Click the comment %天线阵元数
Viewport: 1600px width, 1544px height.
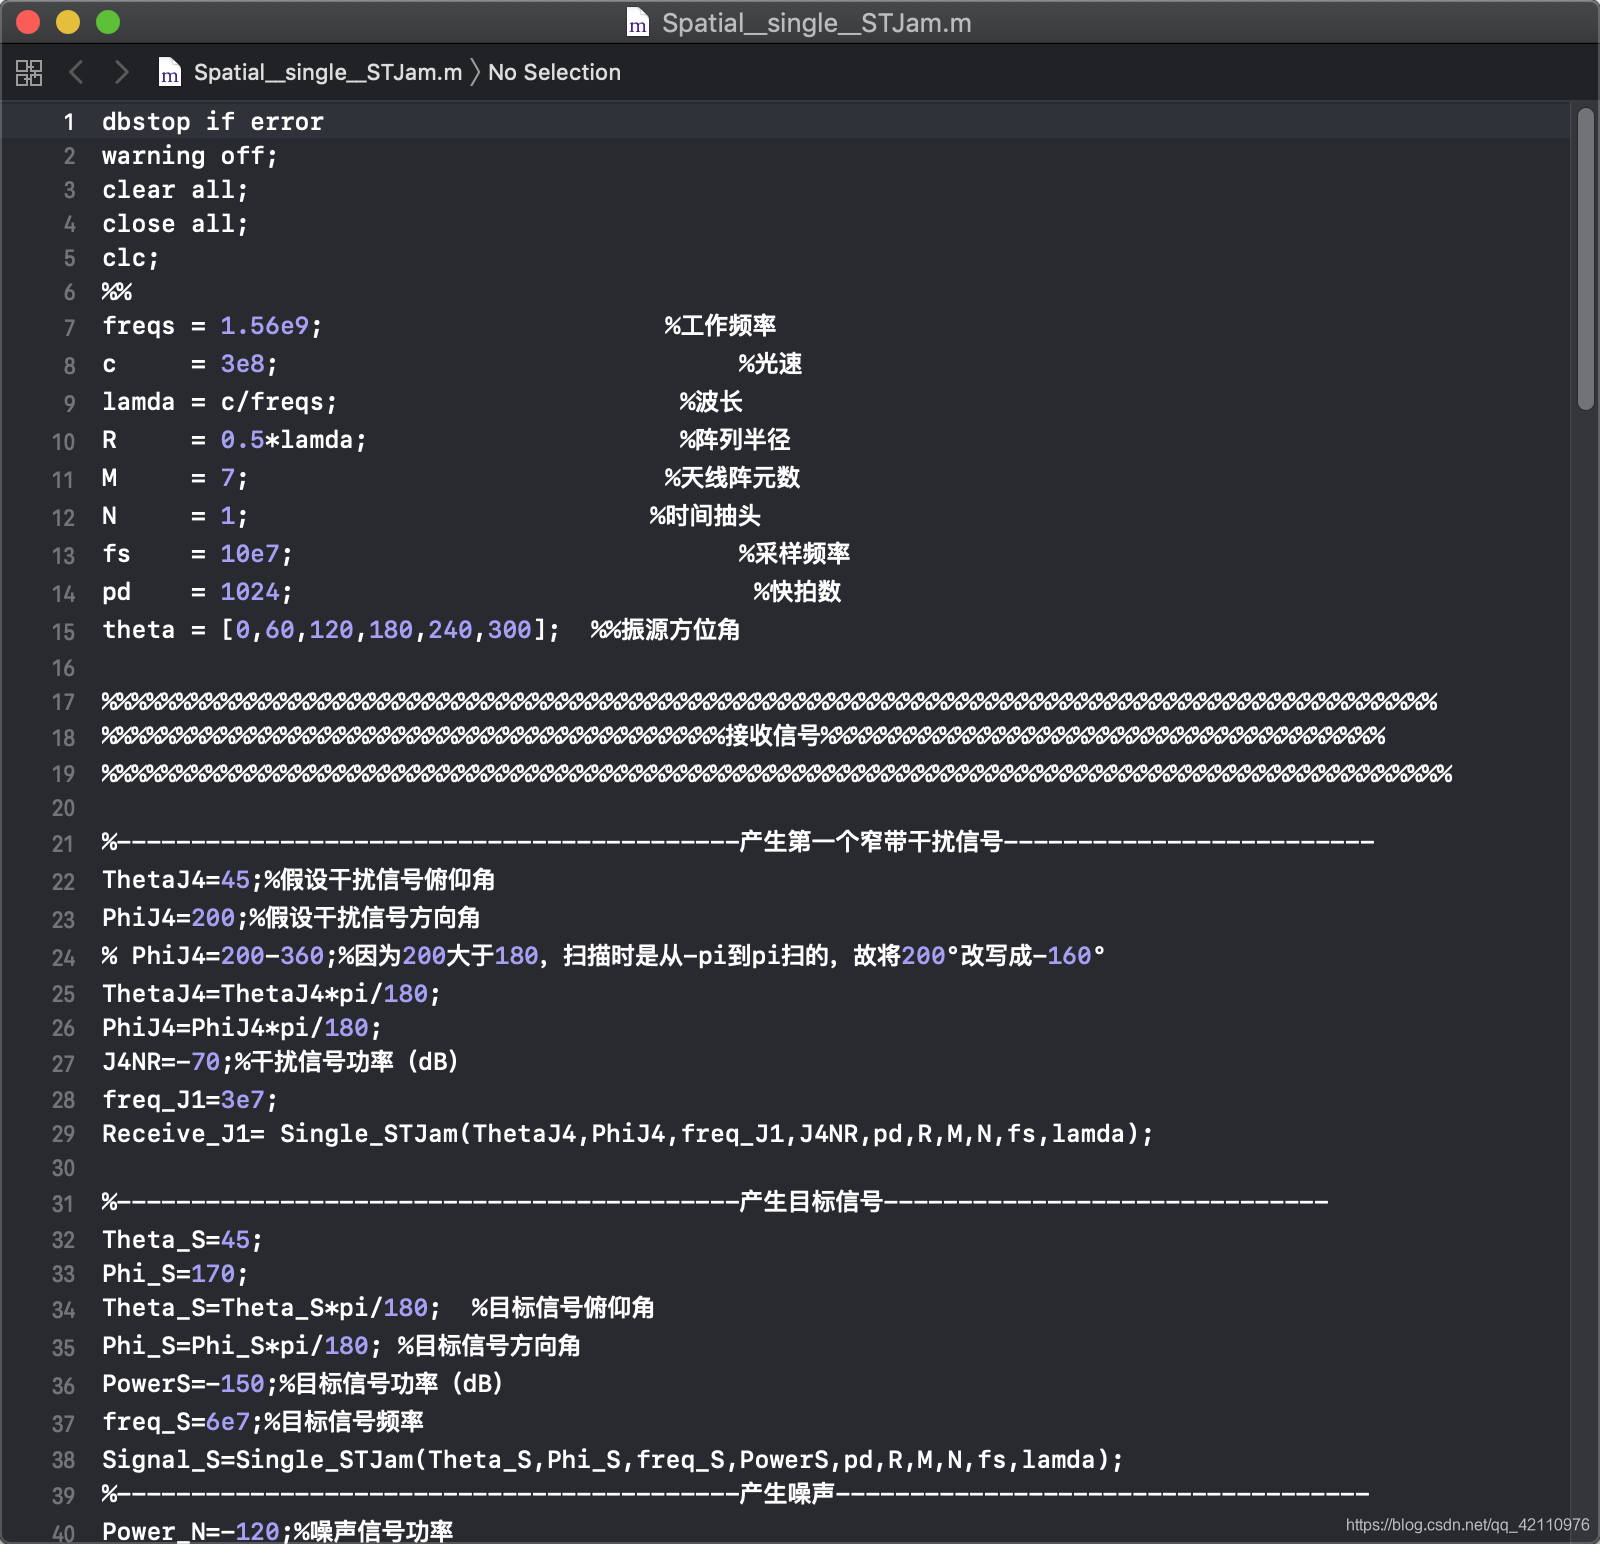(732, 478)
